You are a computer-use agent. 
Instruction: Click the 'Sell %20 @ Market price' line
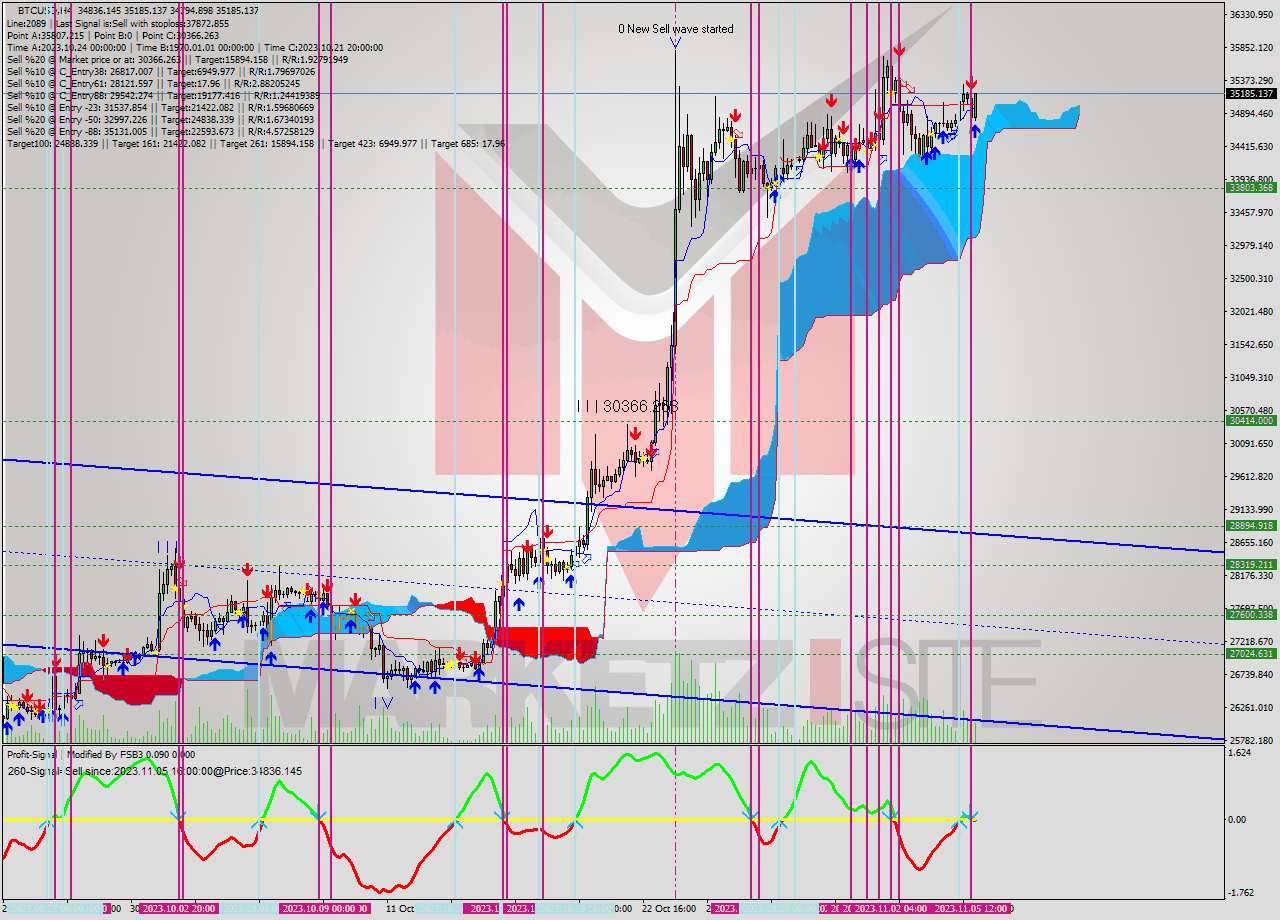(x=177, y=59)
